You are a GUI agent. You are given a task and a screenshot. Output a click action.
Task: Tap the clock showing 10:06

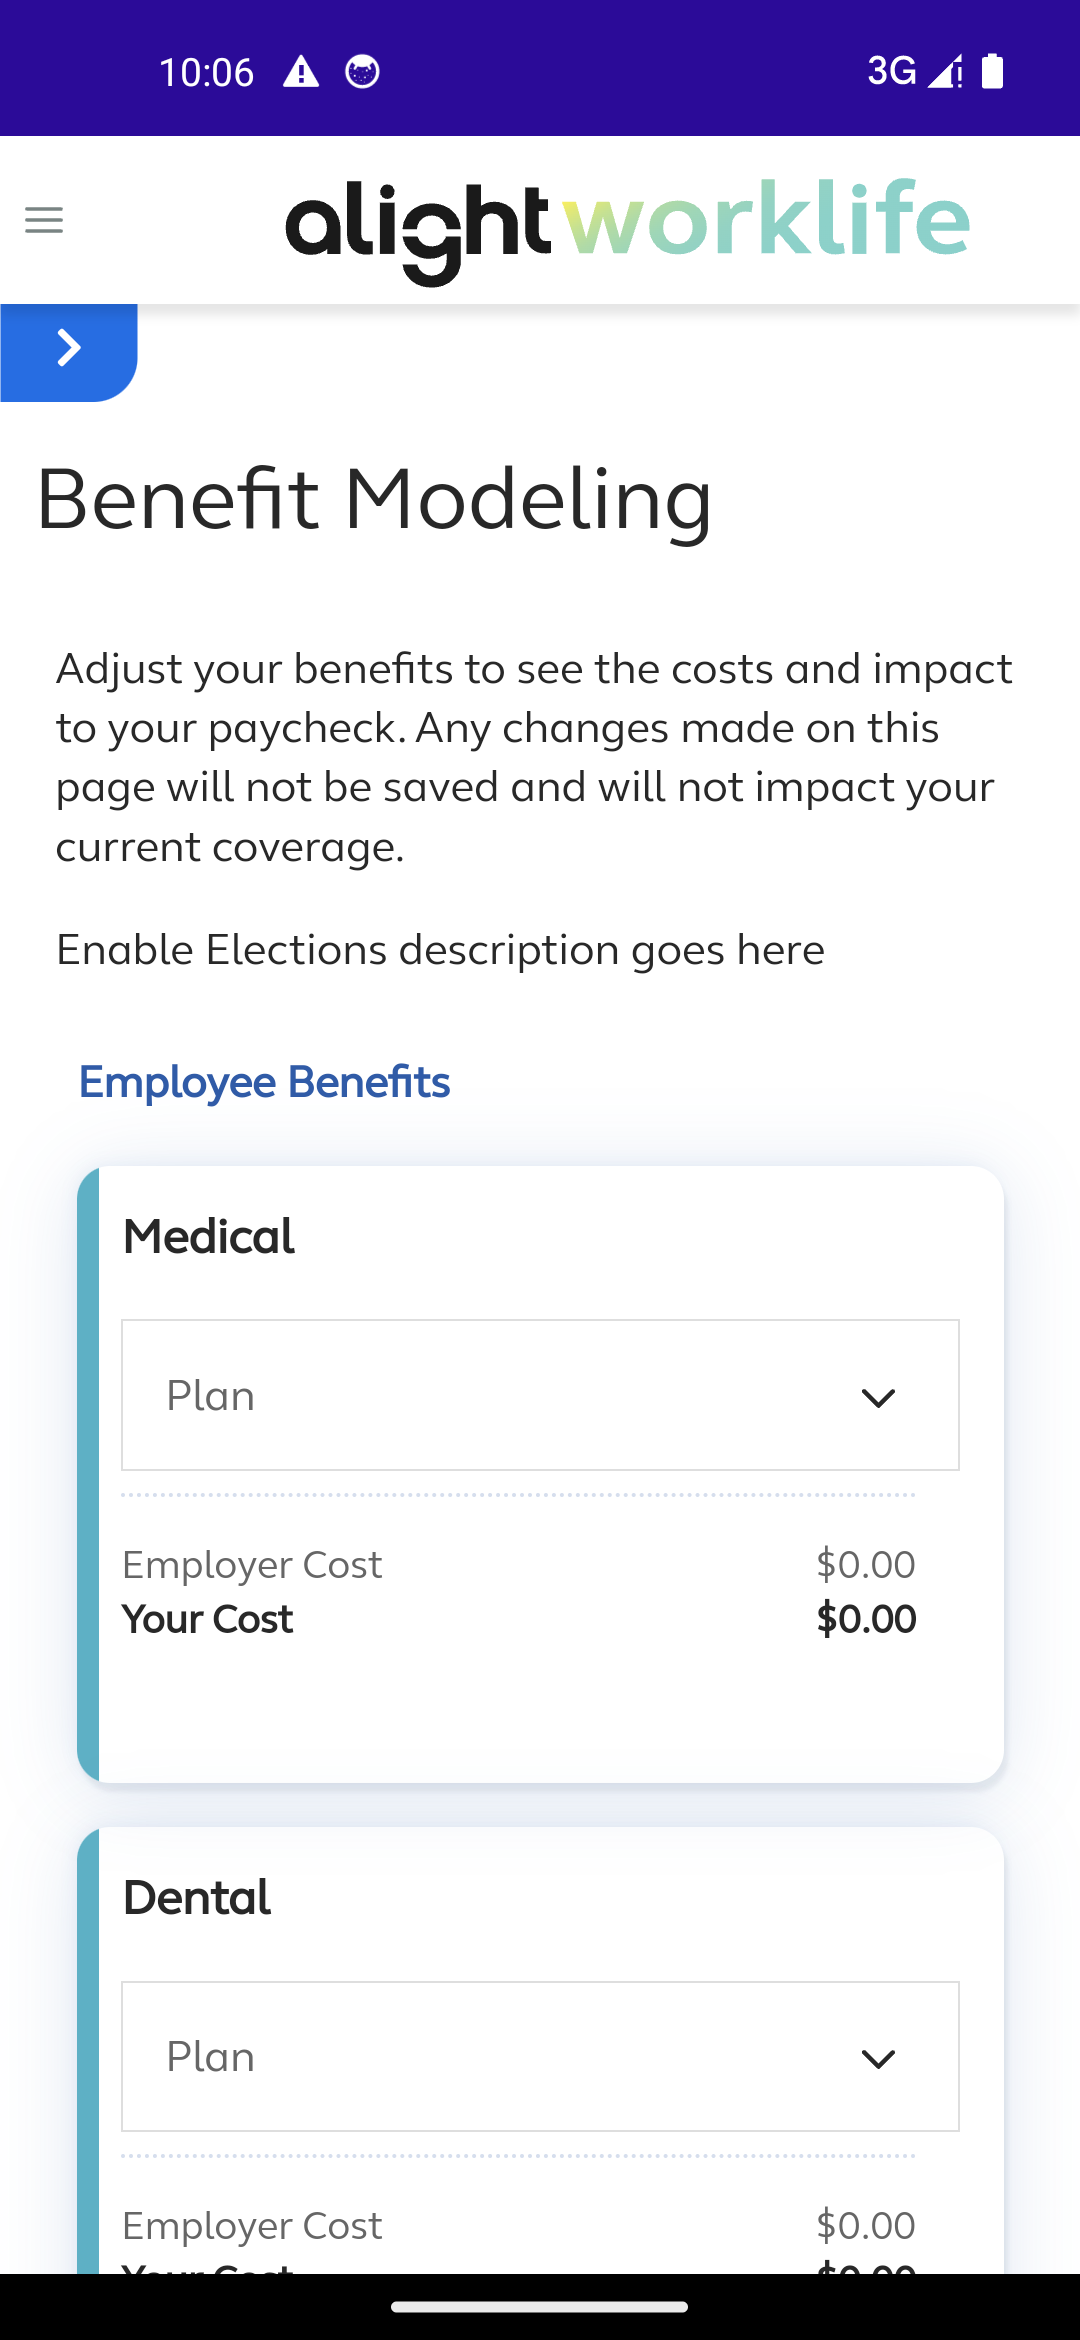click(207, 72)
